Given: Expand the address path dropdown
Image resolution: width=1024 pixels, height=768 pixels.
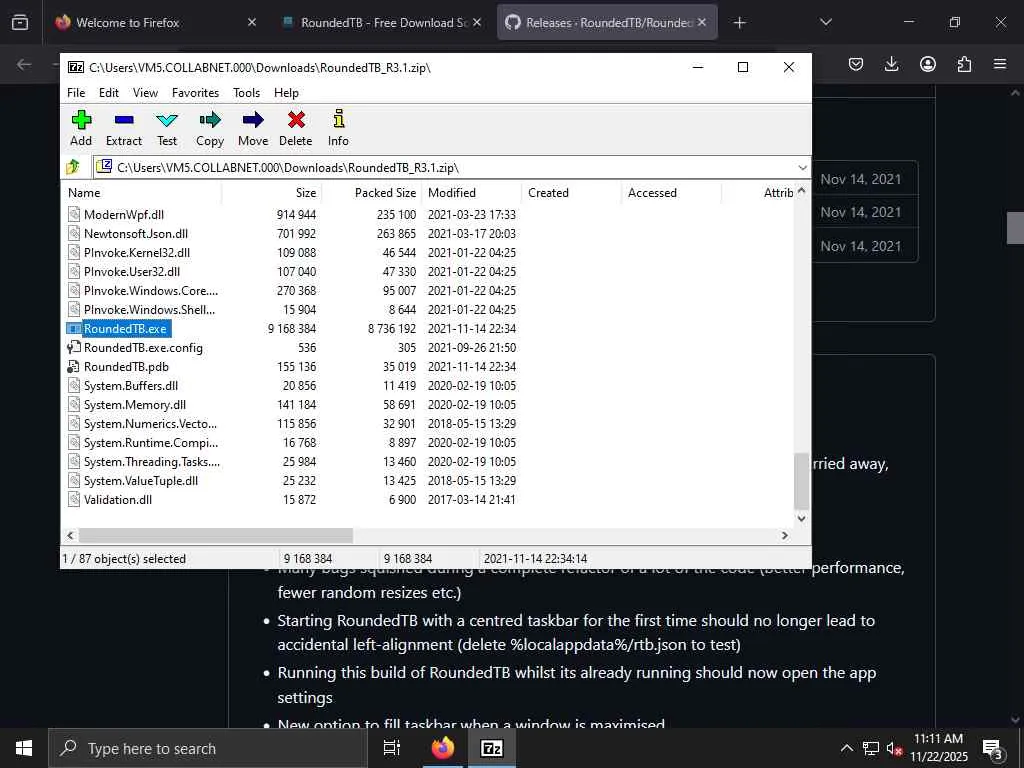Looking at the screenshot, I should click(x=802, y=168).
